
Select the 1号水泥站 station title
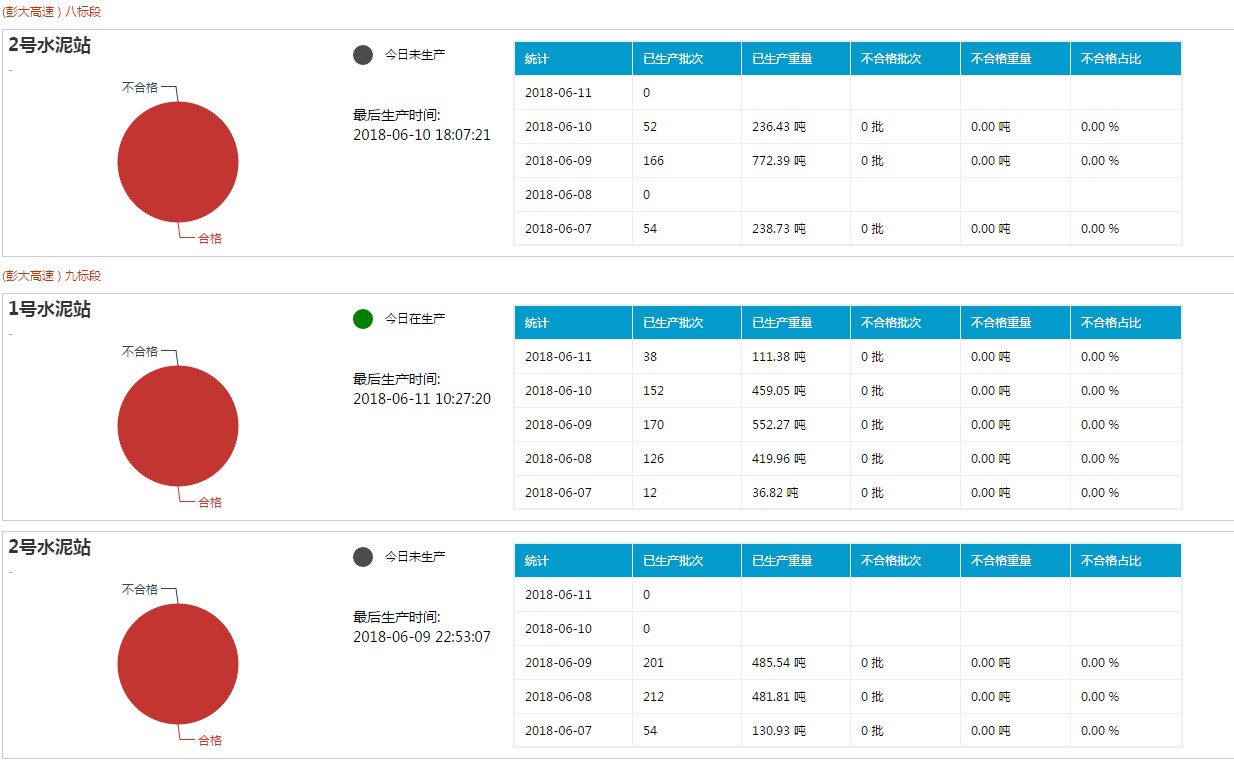[50, 310]
